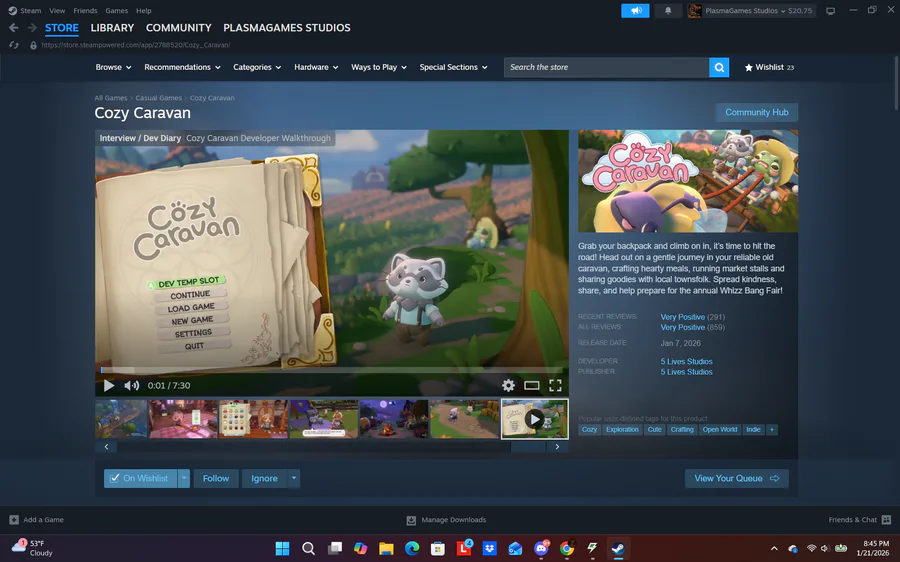Open File Explorer from the taskbar
Screen dimensions: 900x562
click(x=386, y=548)
